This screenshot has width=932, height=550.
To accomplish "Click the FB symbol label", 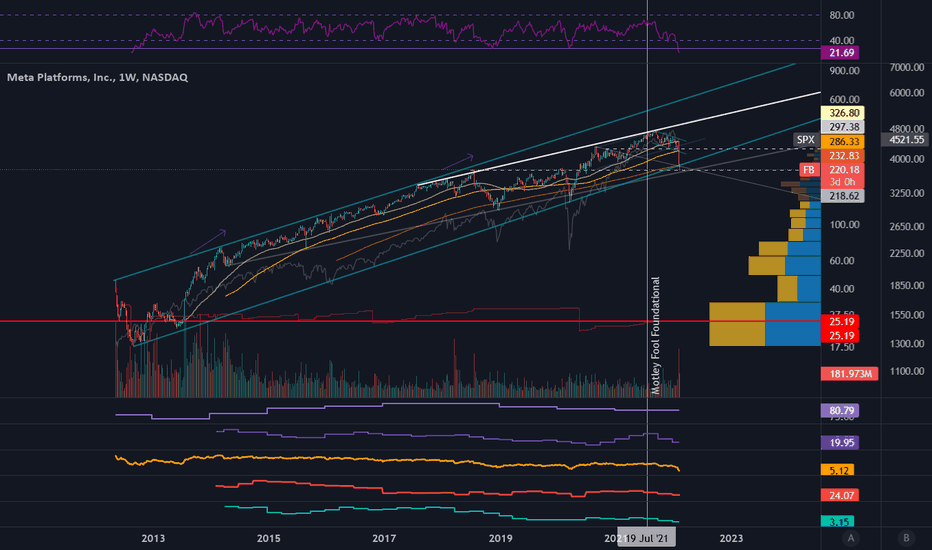I will point(808,169).
